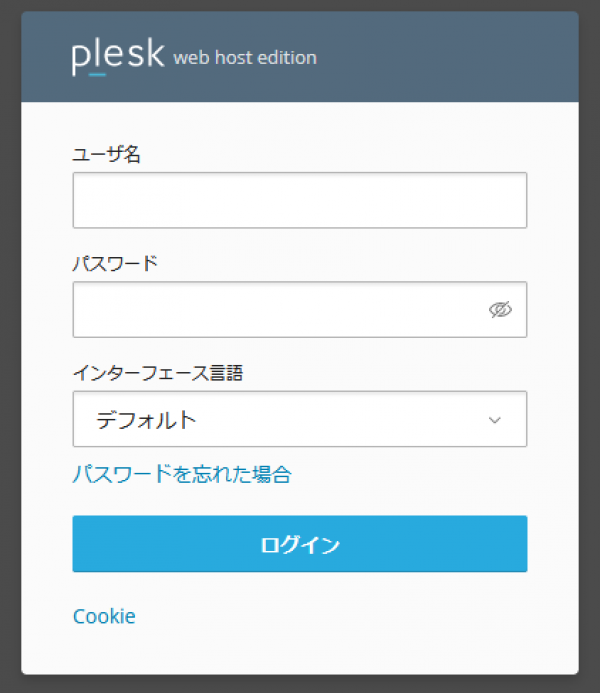Reveal typed password with the crossed-eye icon

500,310
